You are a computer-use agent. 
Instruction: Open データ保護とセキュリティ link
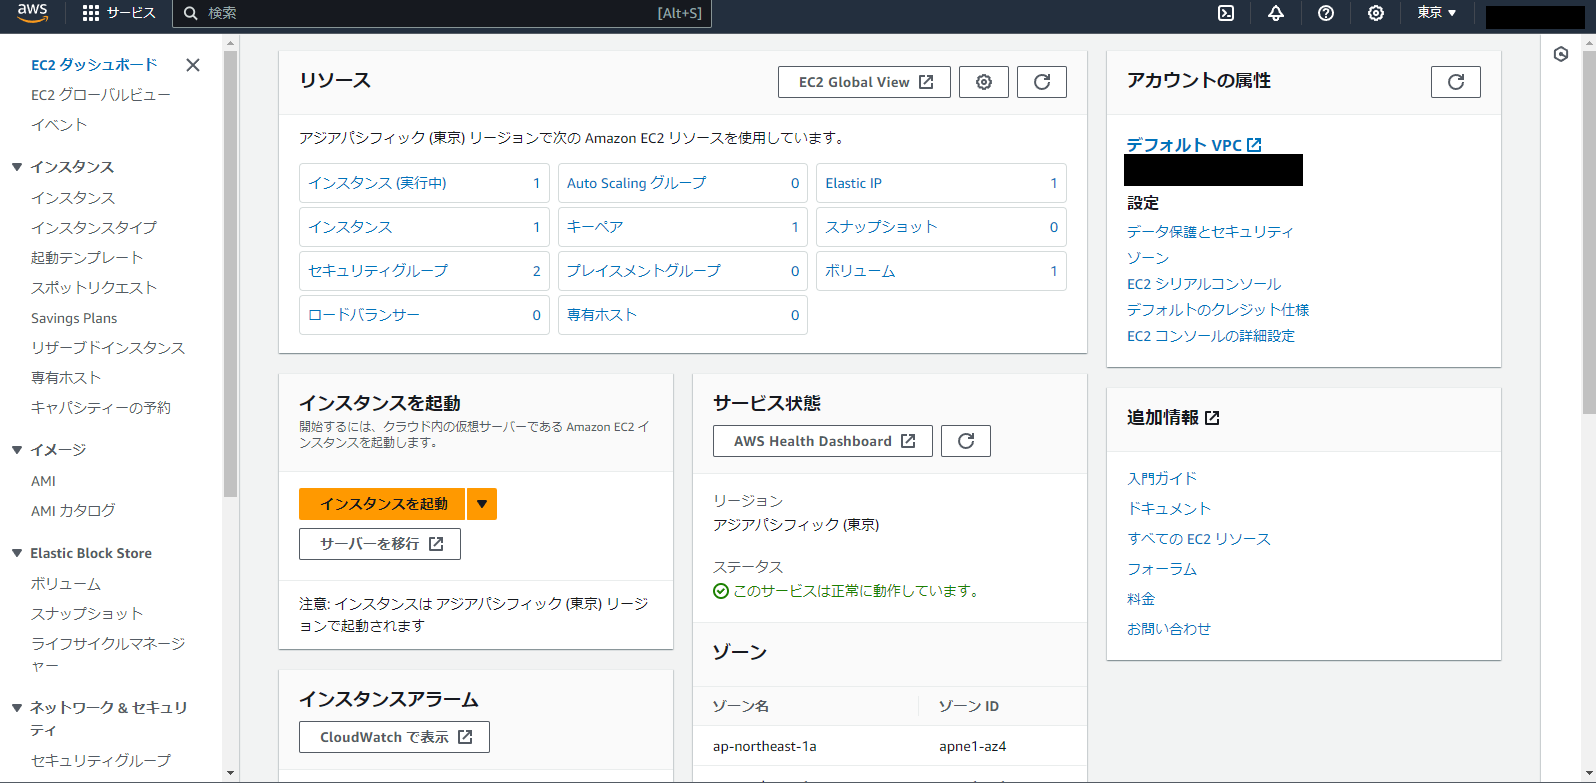[x=1210, y=232]
